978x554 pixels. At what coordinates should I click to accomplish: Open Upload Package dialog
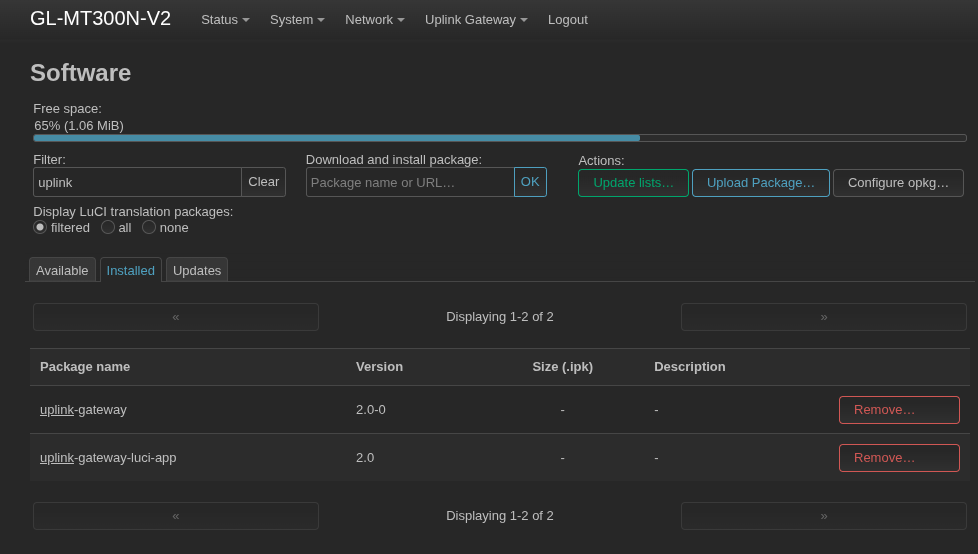pyautogui.click(x=760, y=183)
